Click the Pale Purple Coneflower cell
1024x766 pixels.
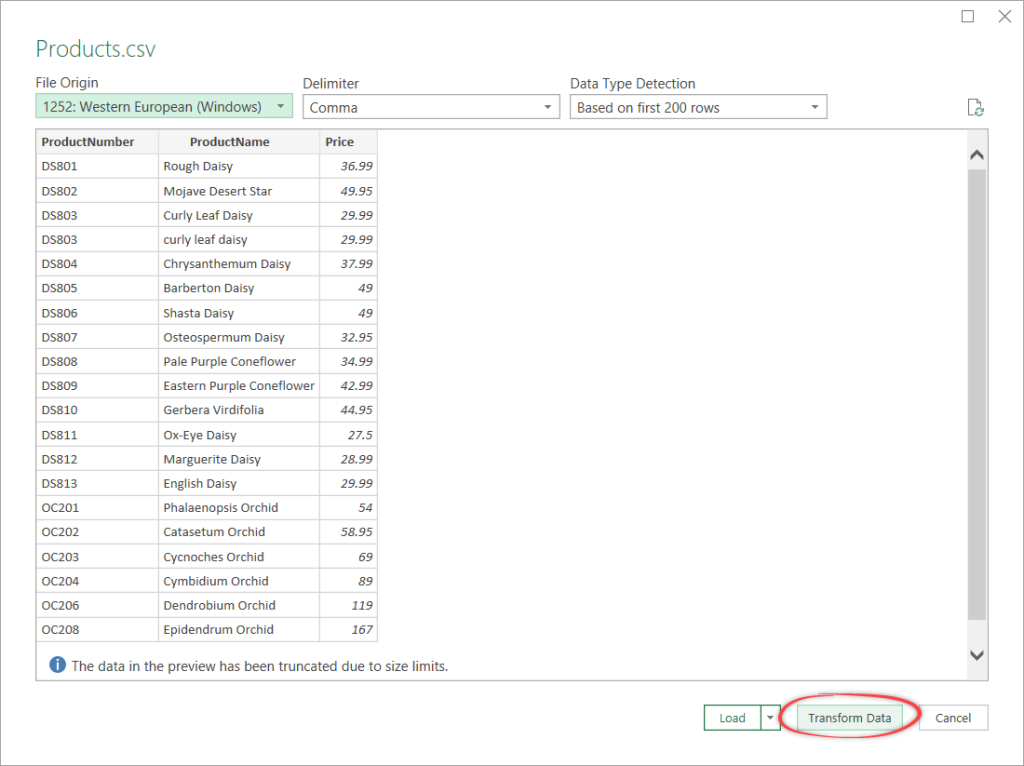tap(239, 361)
